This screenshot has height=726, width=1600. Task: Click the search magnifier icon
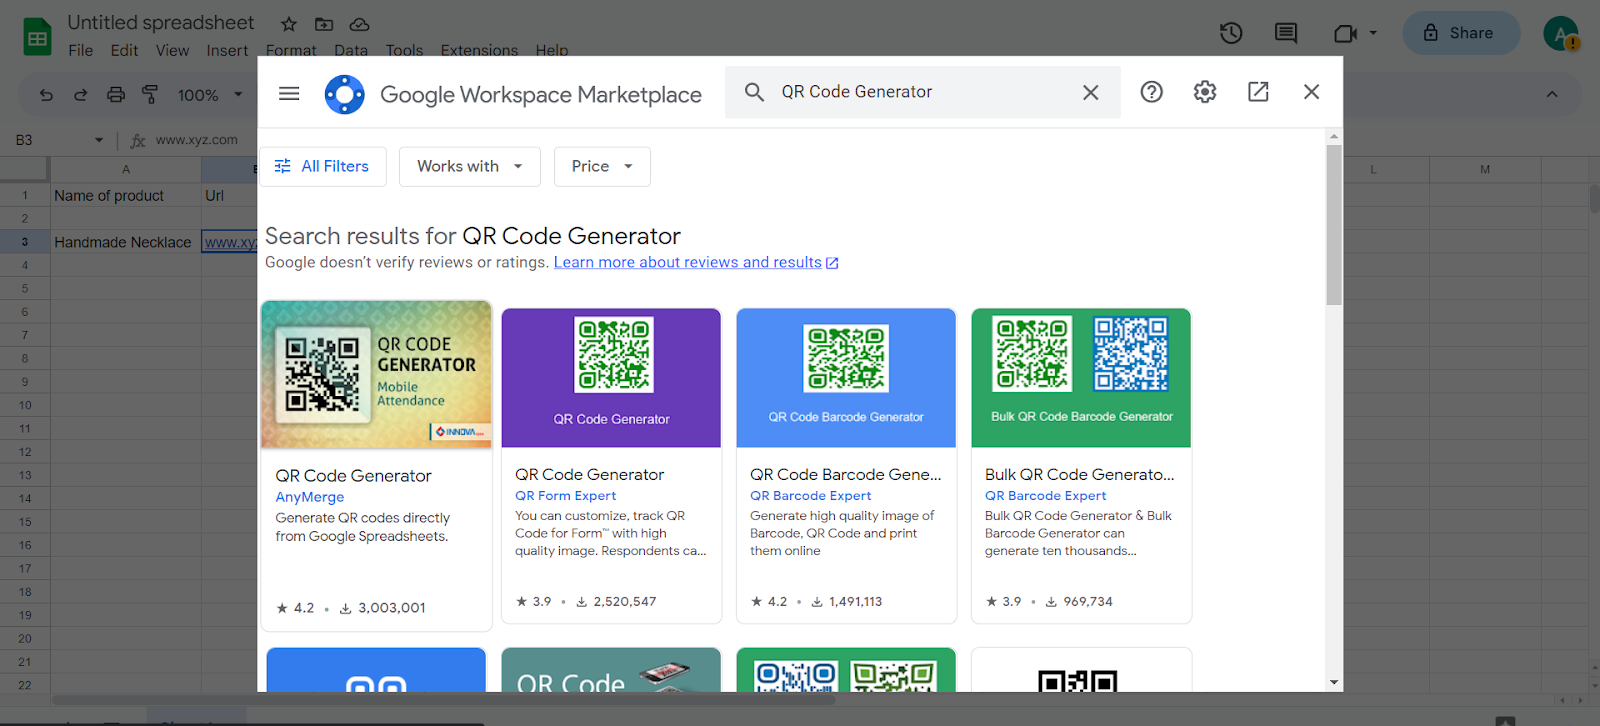pos(755,92)
